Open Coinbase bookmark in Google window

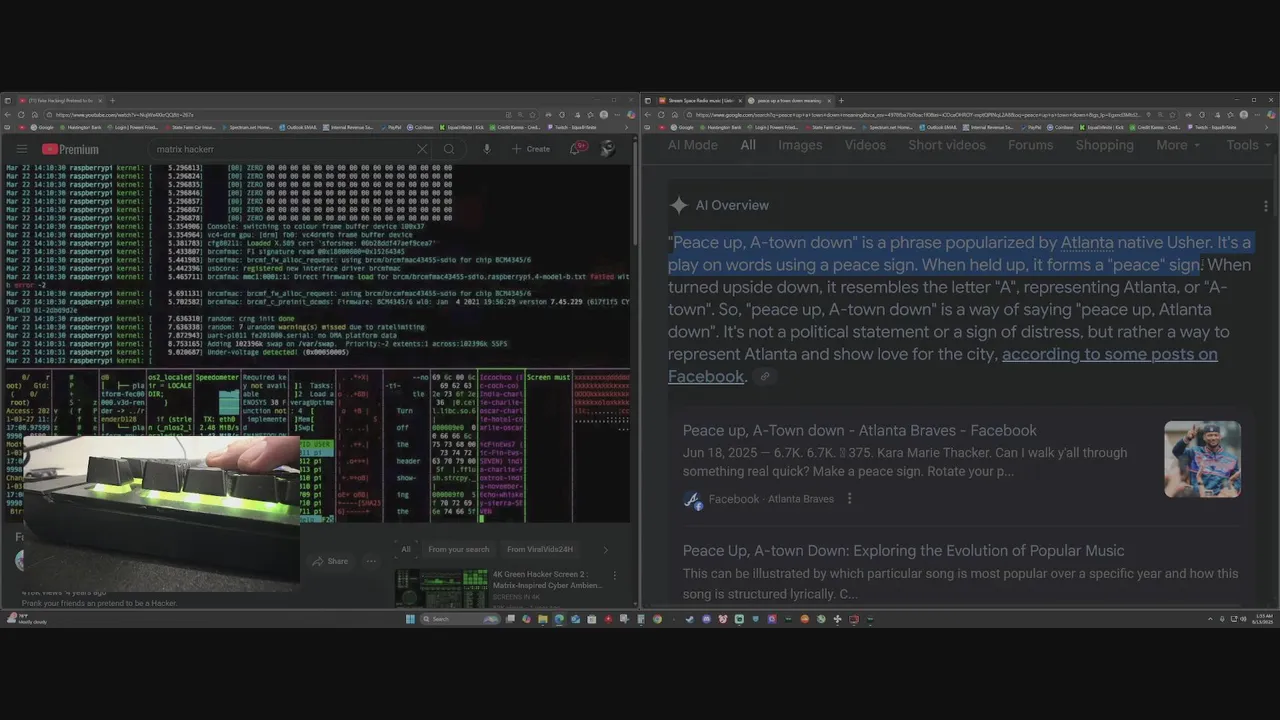tap(1059, 127)
